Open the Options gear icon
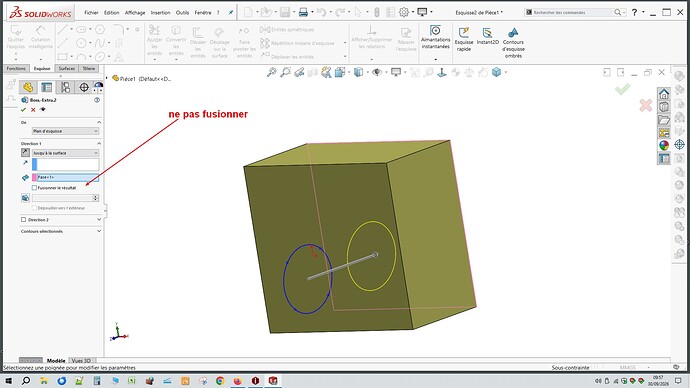The width and height of the screenshot is (690, 388). (x=404, y=12)
